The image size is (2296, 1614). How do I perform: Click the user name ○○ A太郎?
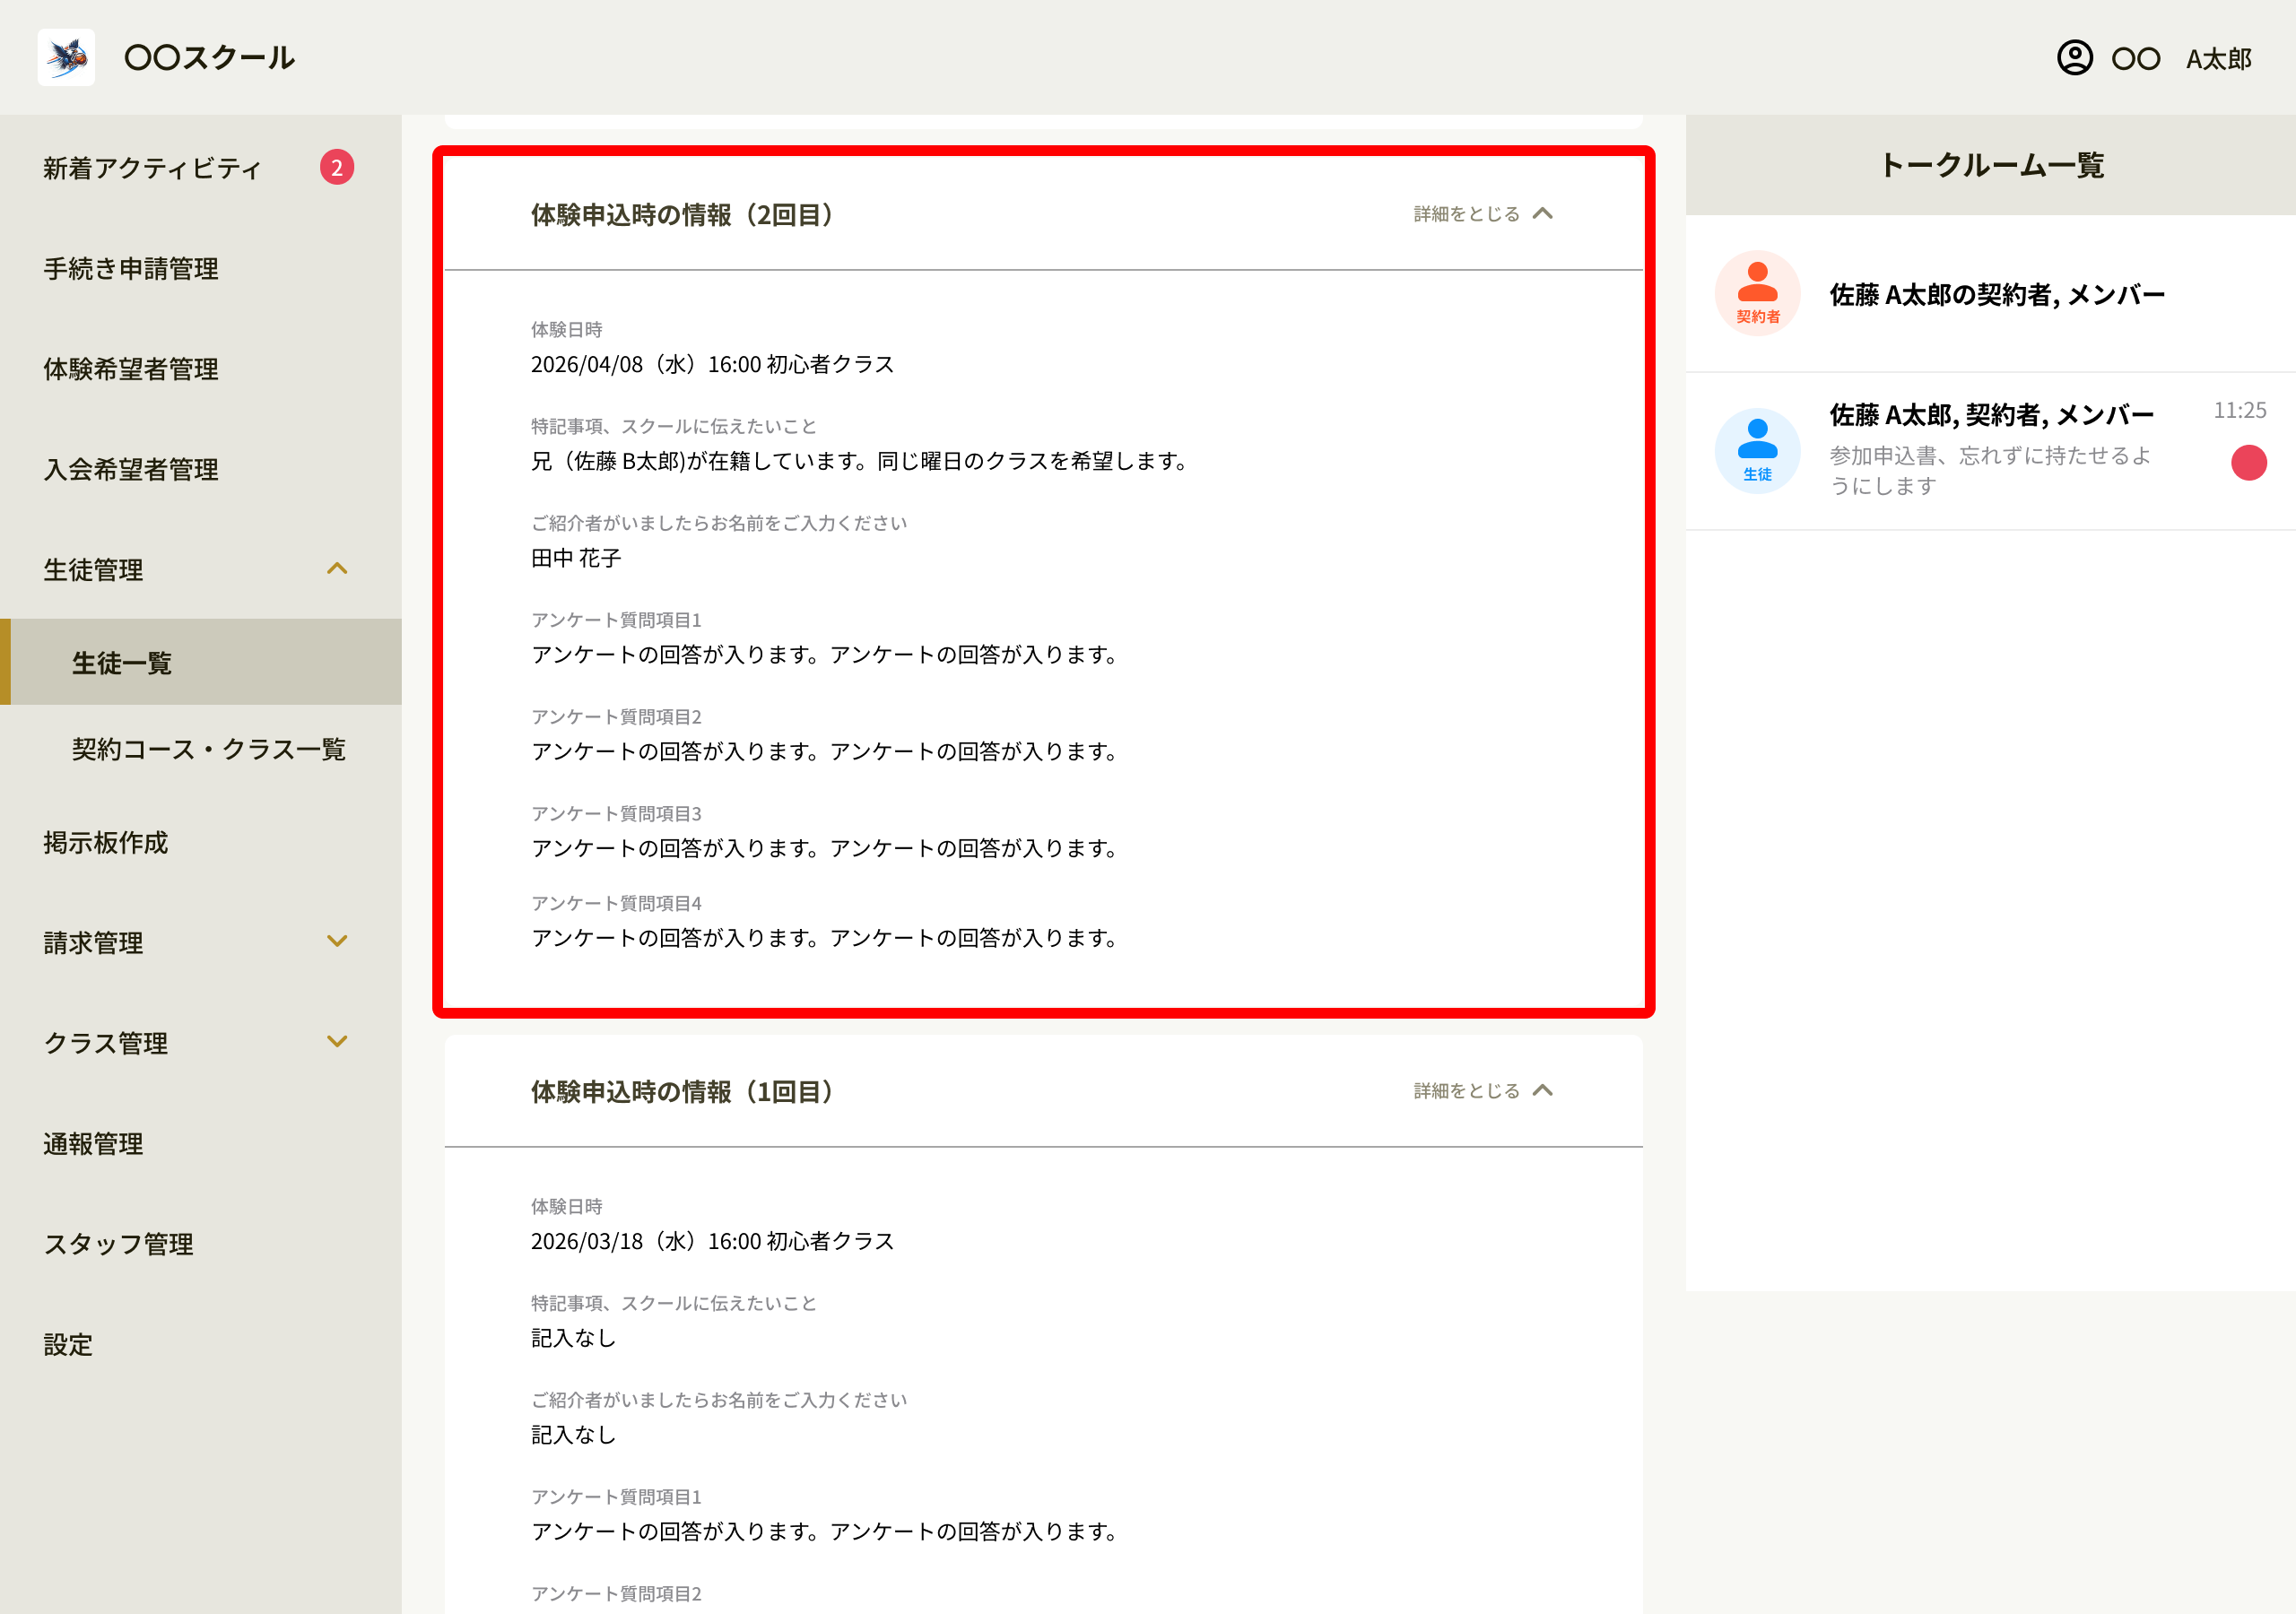coord(2181,59)
